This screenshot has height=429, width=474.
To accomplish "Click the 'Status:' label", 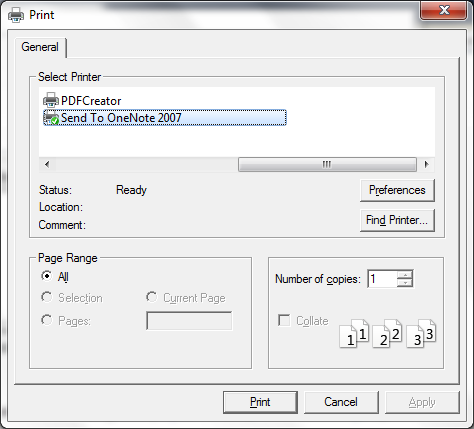I will point(55,190).
